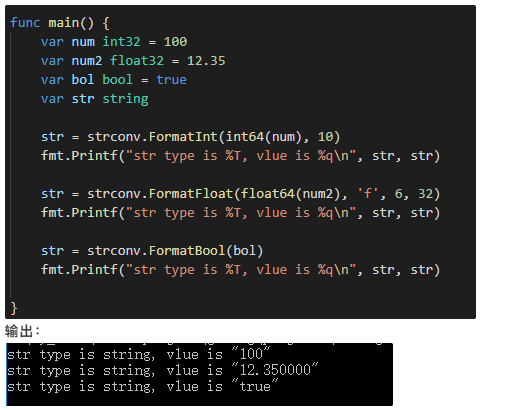
Task: Place cursor on strconv.FormatInt call
Action: coord(214,137)
